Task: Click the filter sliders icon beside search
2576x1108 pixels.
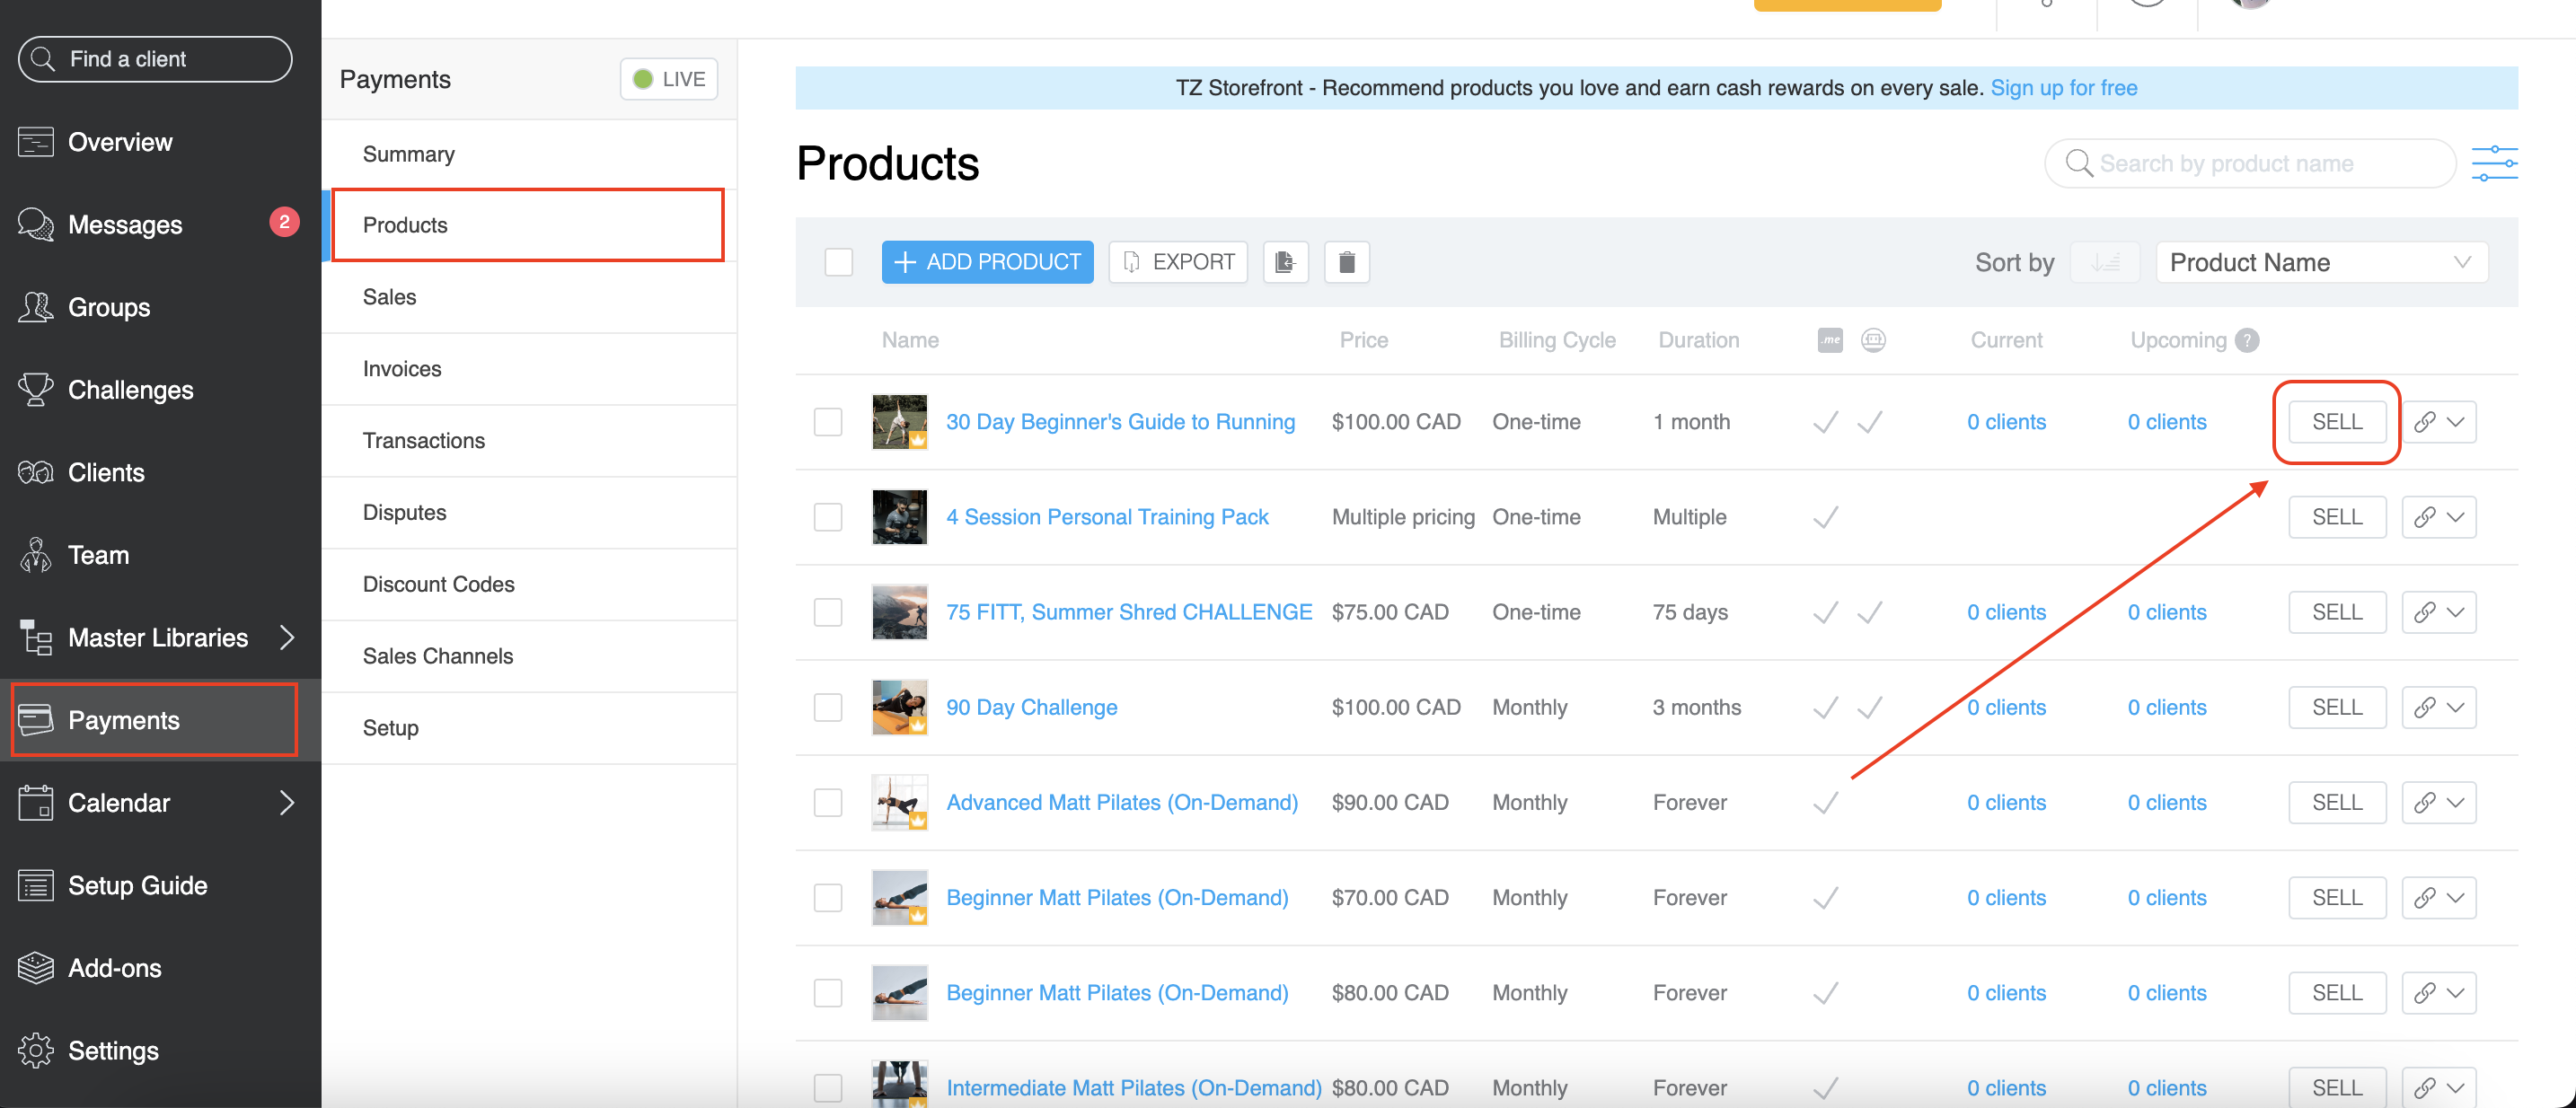Action: tap(2493, 163)
